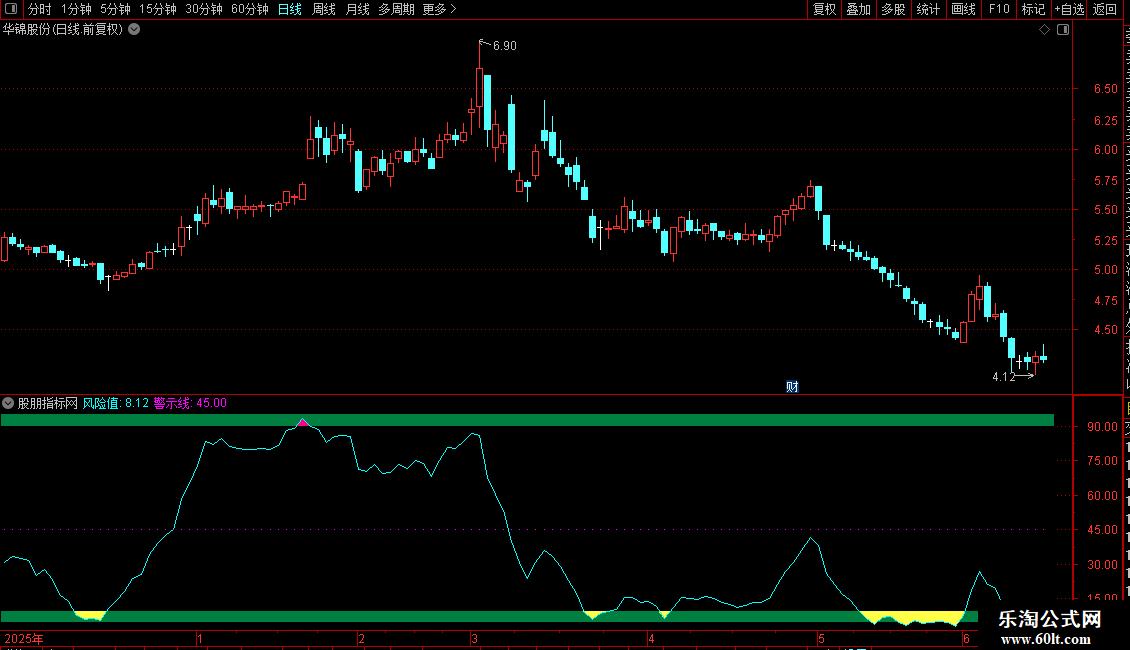This screenshot has height=650, width=1130.
Task: Click the 统计 statistics button
Action: click(928, 9)
